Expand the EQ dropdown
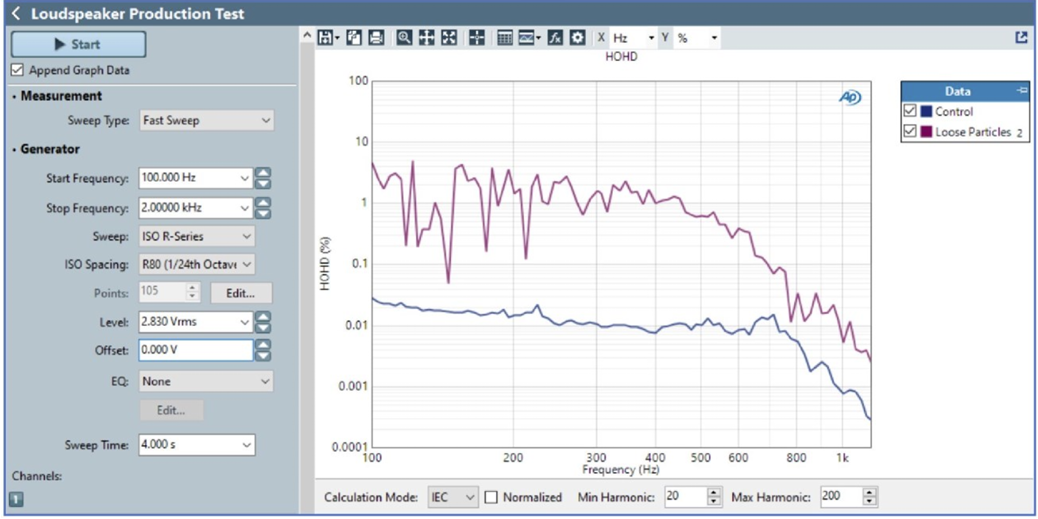 click(206, 381)
